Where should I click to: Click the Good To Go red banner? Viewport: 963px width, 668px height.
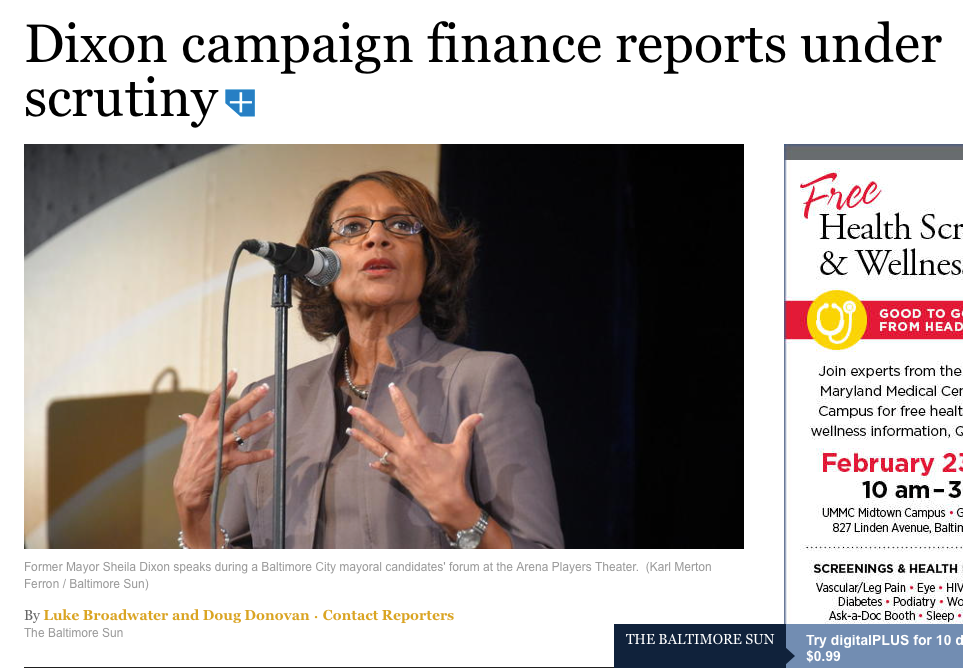coord(874,320)
